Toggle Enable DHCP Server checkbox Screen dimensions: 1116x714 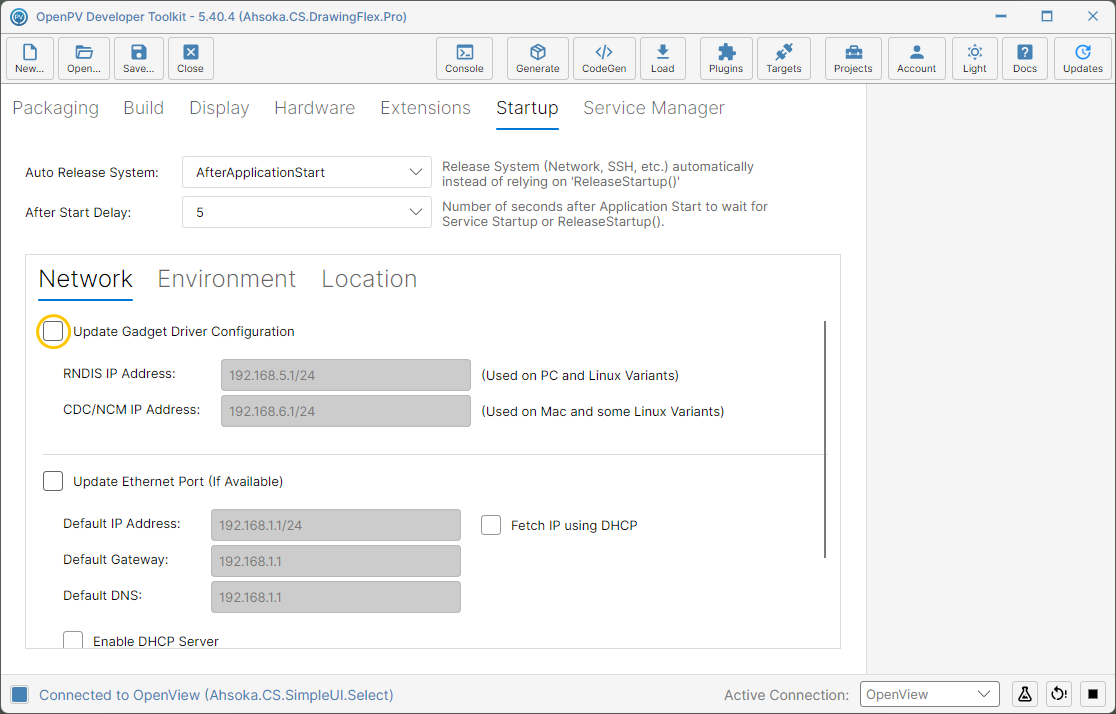[x=73, y=640]
